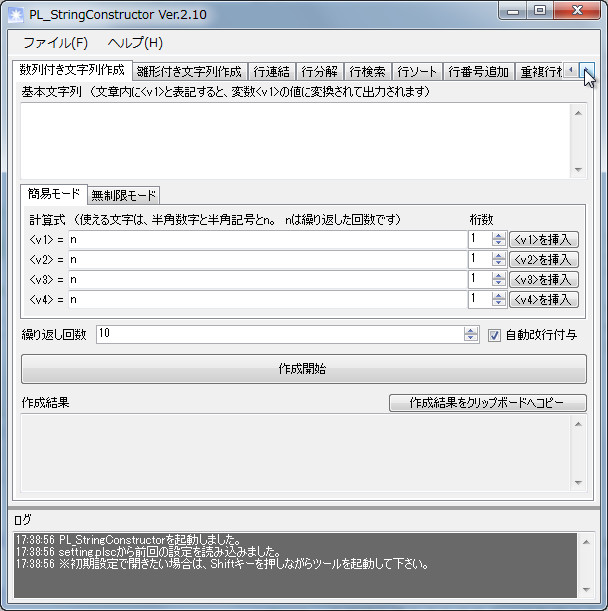Open the 行分解 tab

[x=319, y=72]
